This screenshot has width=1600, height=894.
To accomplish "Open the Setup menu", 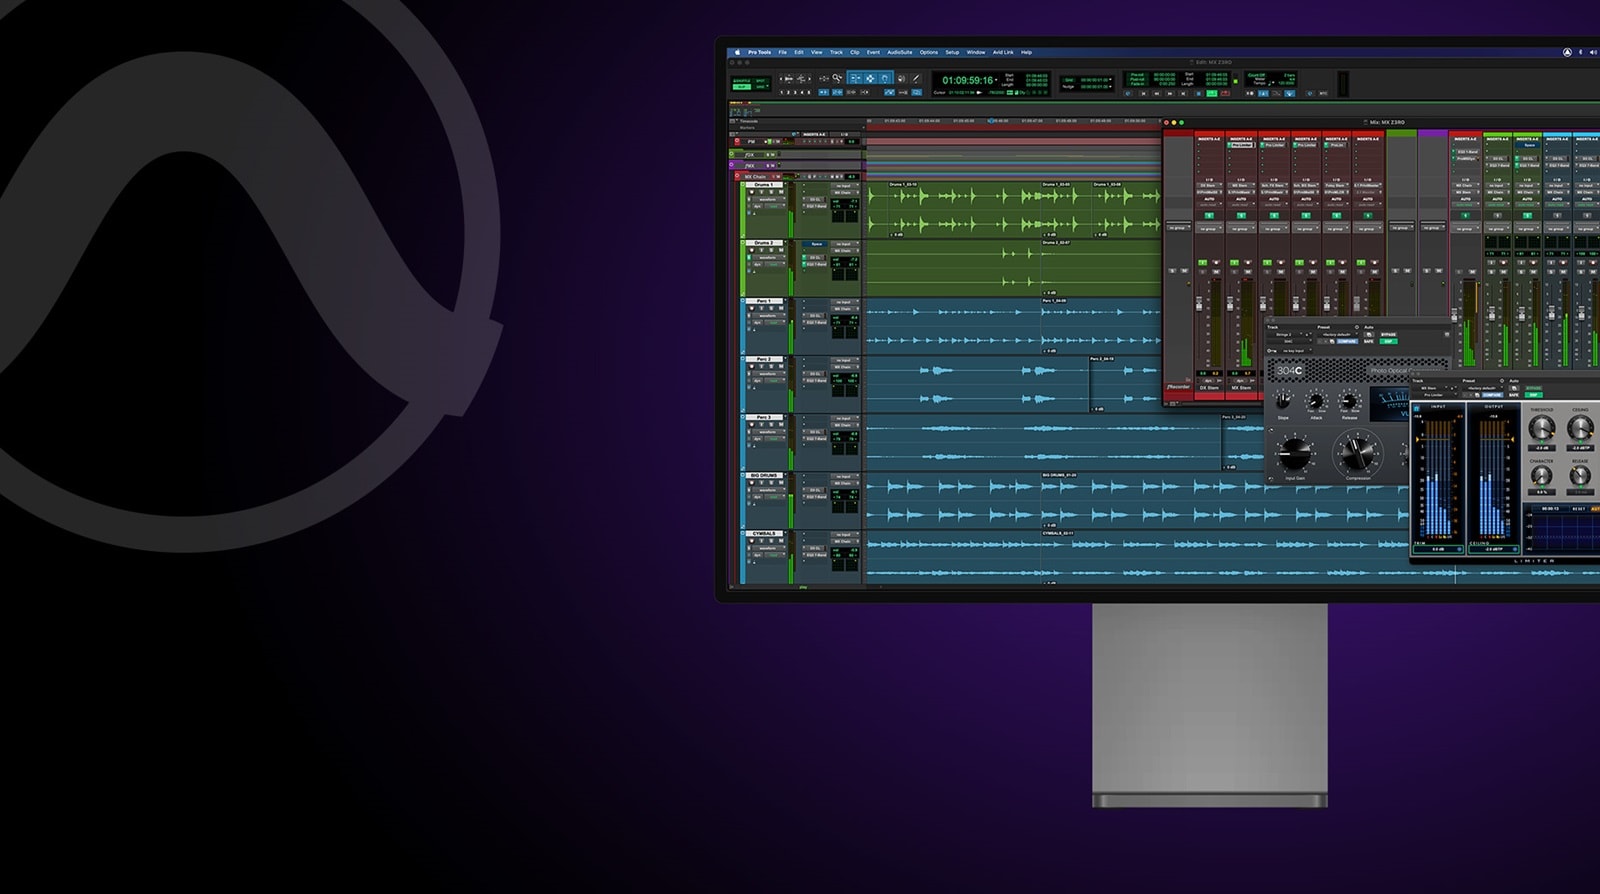I will click(x=952, y=52).
